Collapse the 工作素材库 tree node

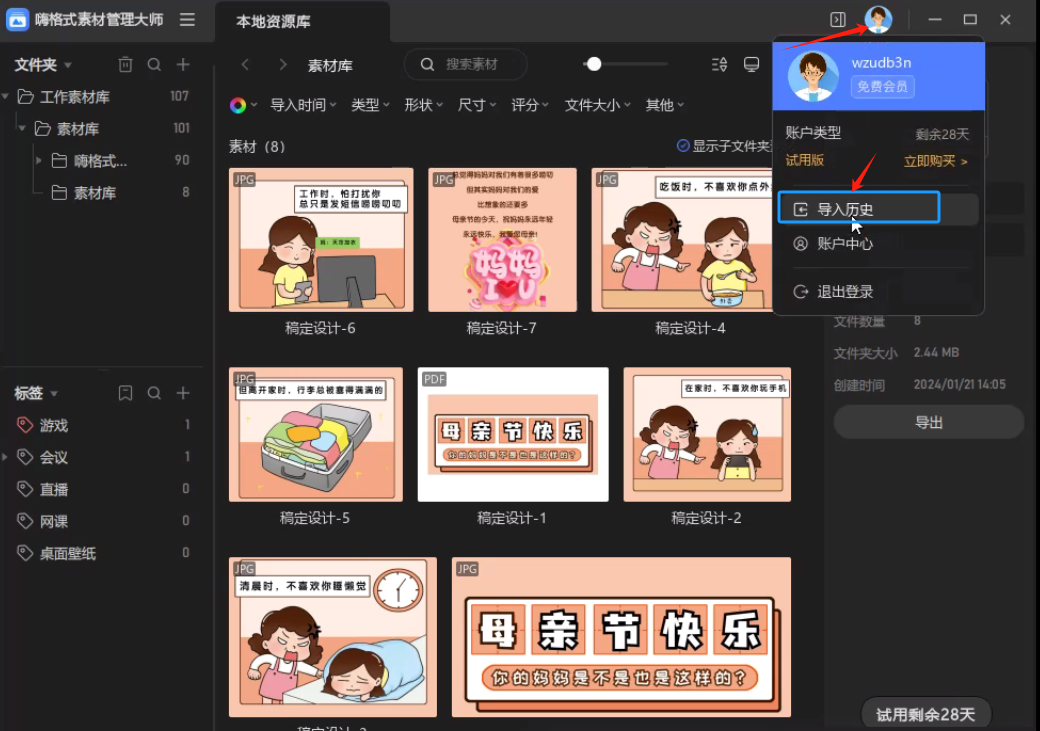pyautogui.click(x=5, y=96)
